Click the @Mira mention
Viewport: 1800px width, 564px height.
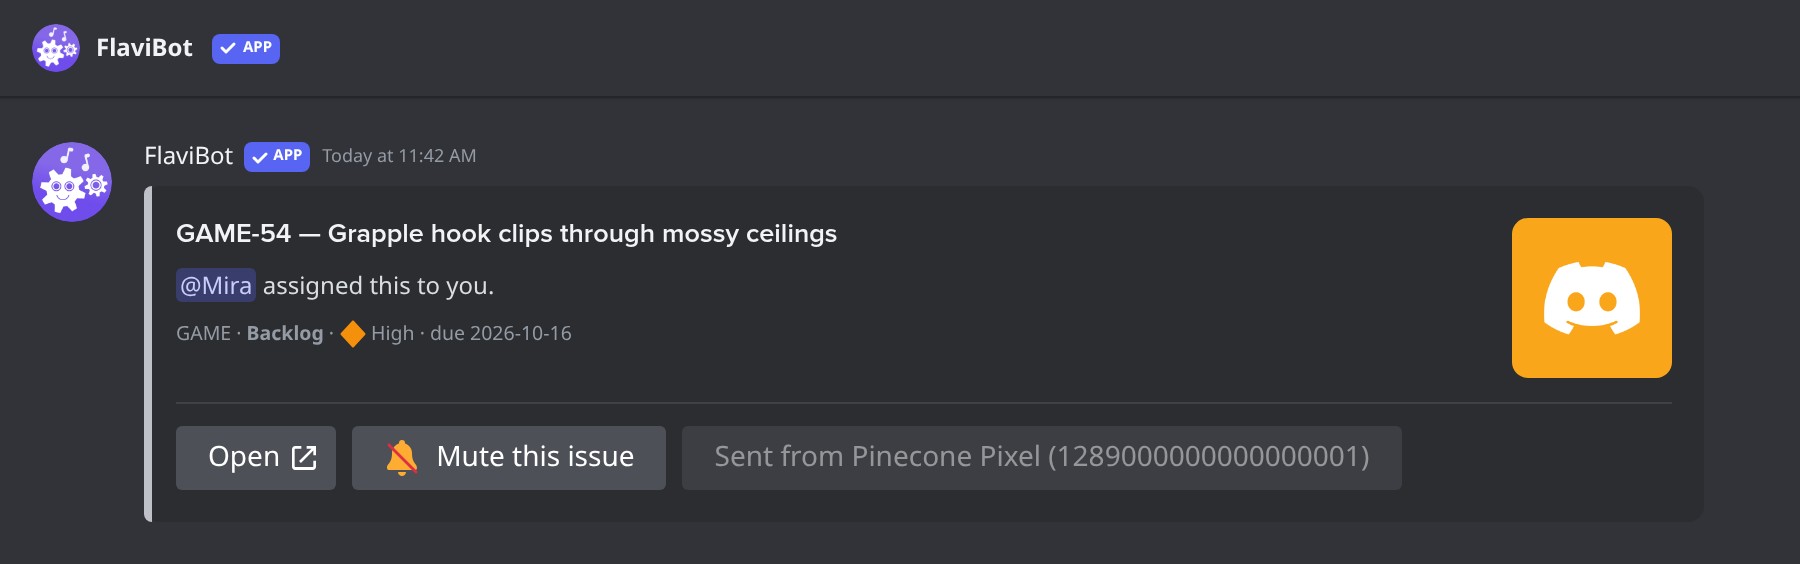point(216,286)
